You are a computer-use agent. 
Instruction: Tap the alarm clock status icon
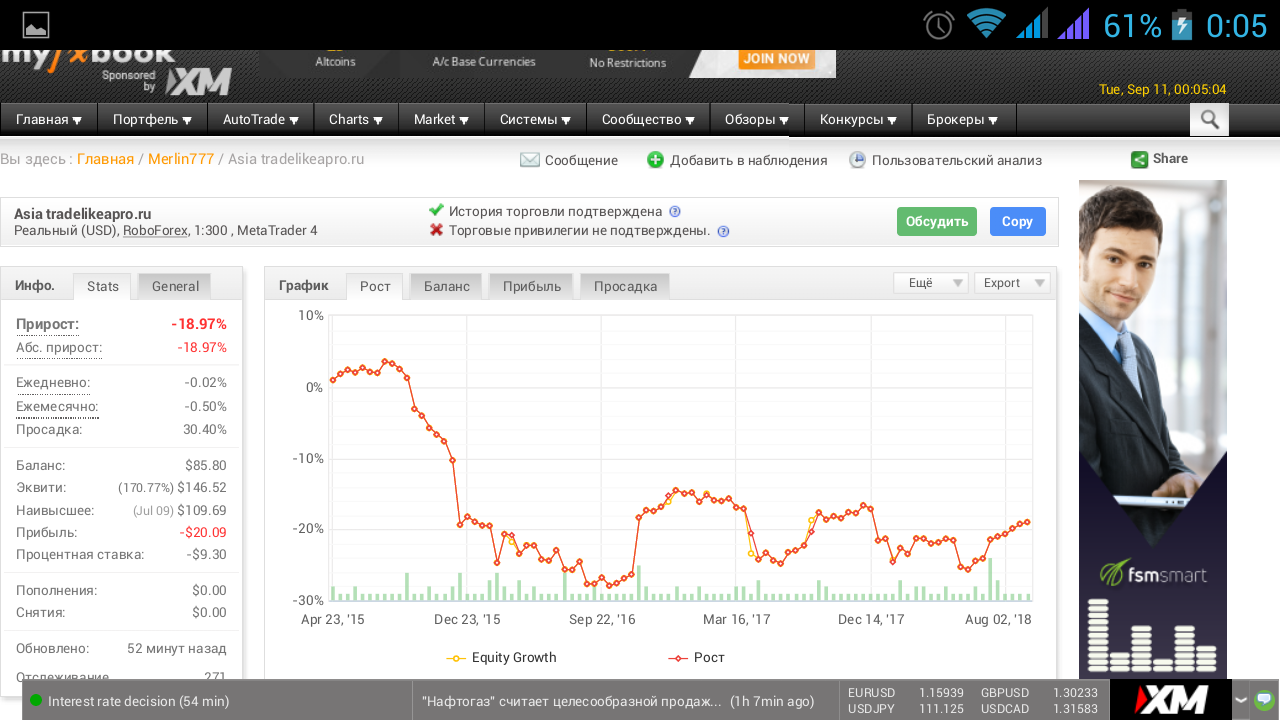(x=939, y=25)
